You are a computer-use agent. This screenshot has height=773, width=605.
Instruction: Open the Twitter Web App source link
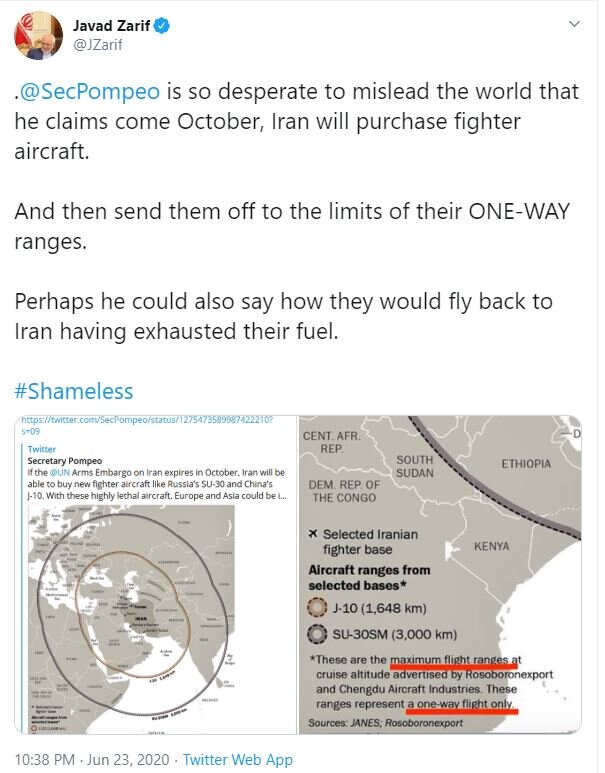238,760
